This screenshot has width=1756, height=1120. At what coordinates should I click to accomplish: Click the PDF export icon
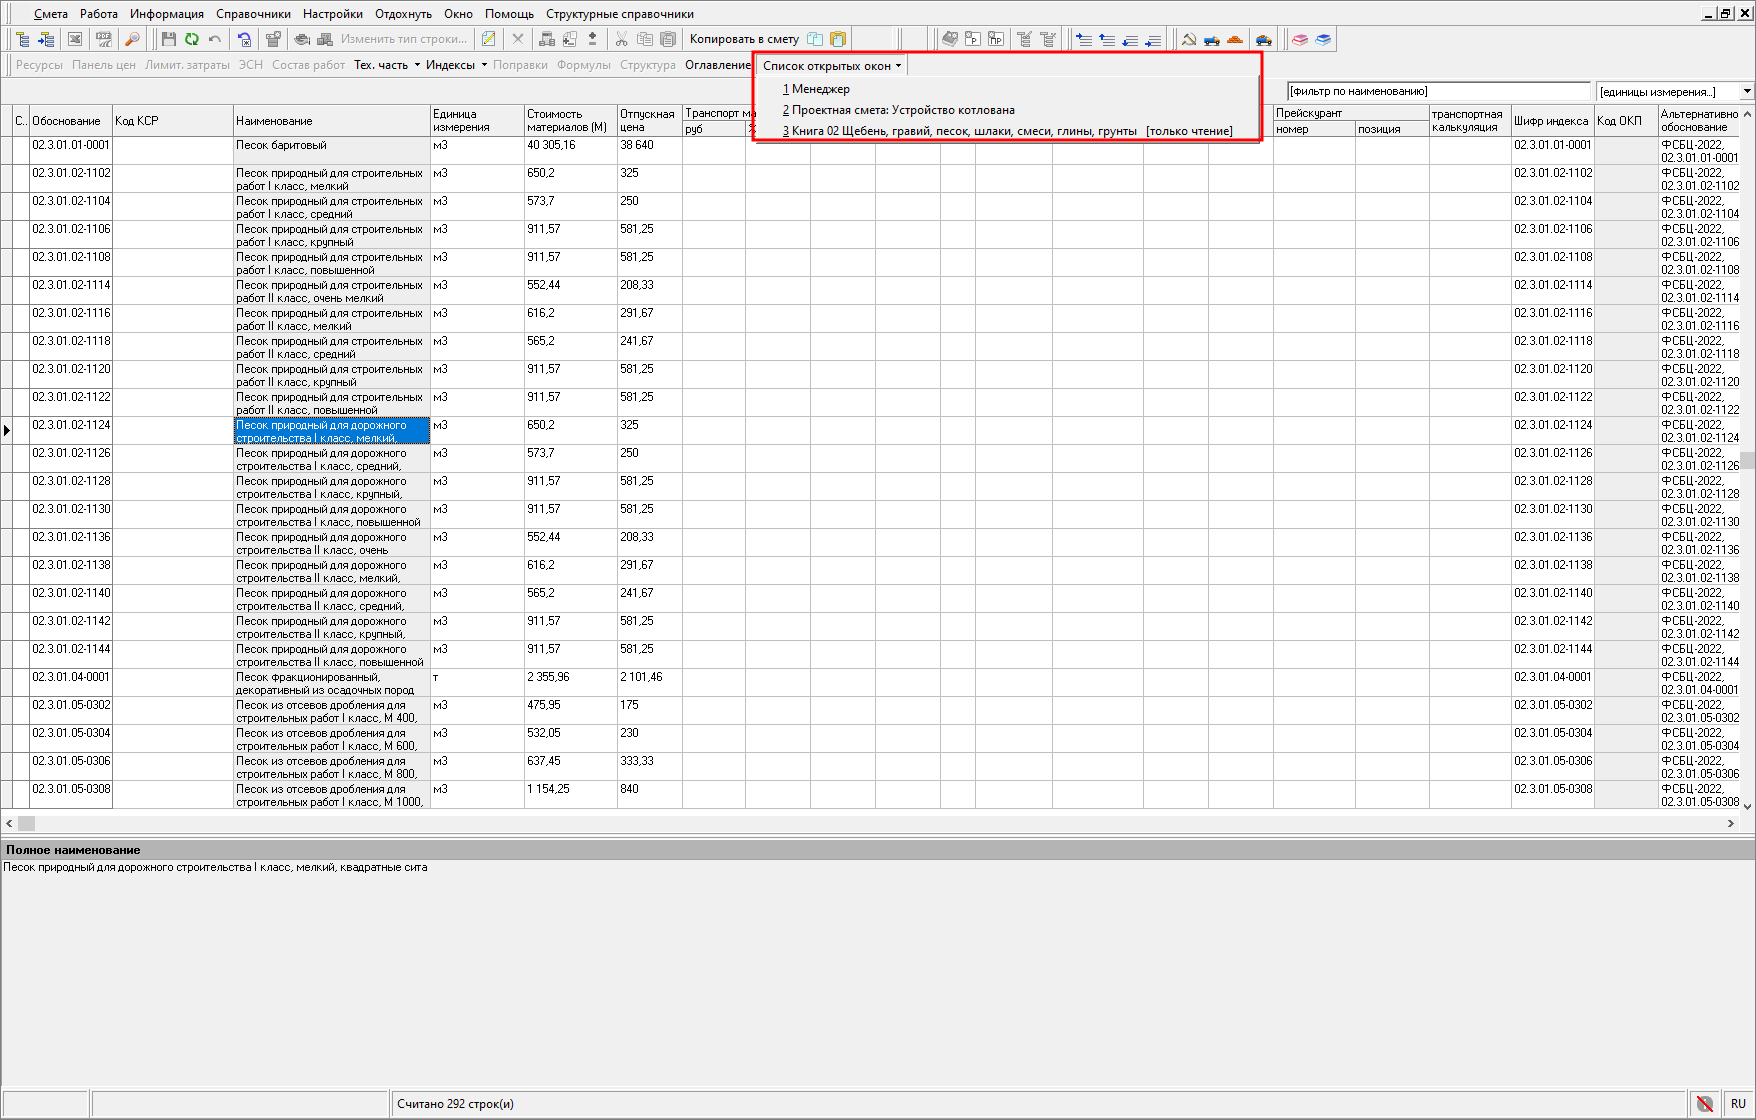pyautogui.click(x=103, y=39)
